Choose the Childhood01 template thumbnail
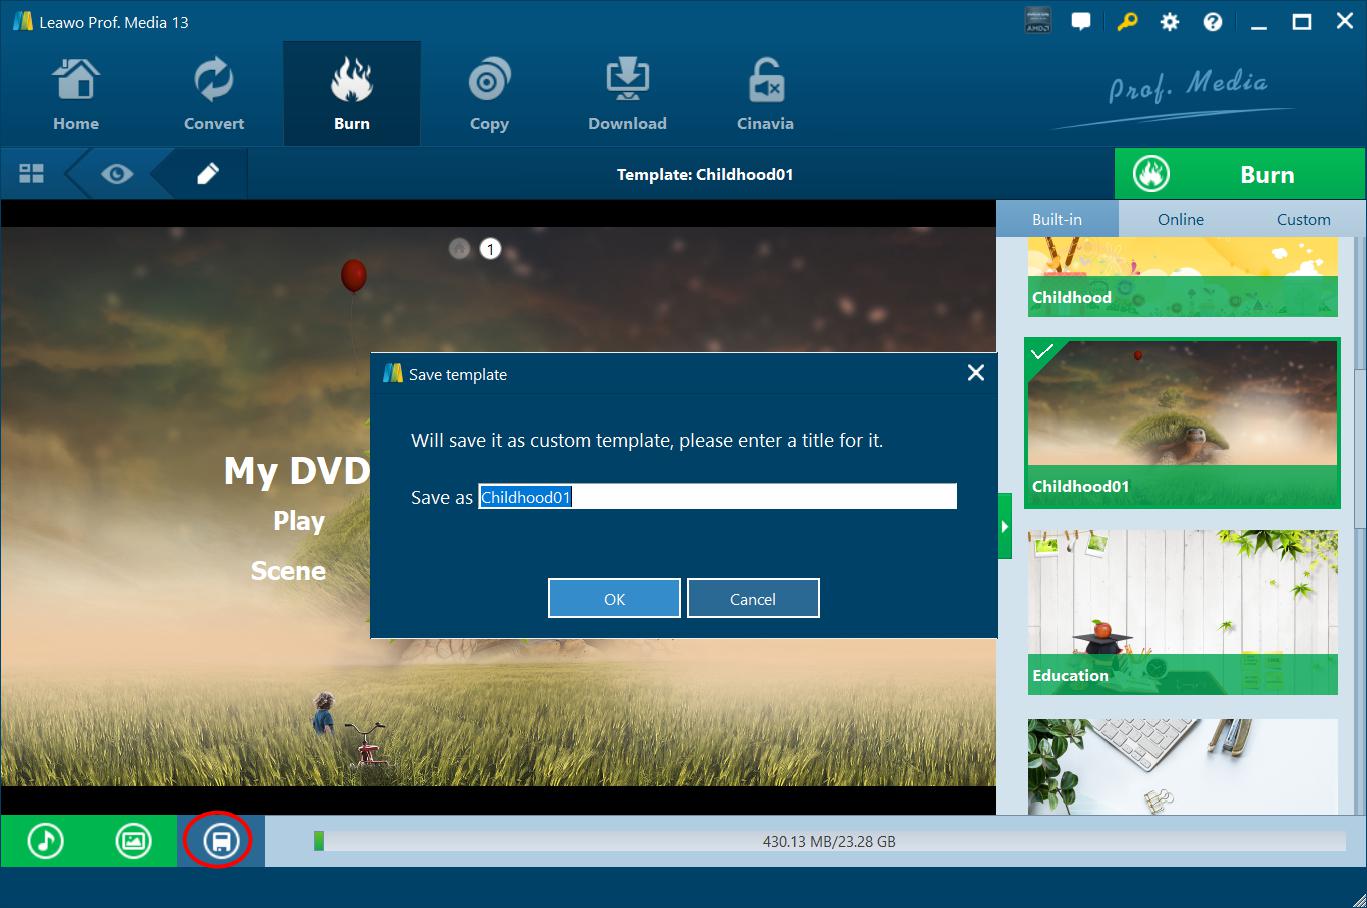Viewport: 1367px width, 908px height. point(1183,423)
